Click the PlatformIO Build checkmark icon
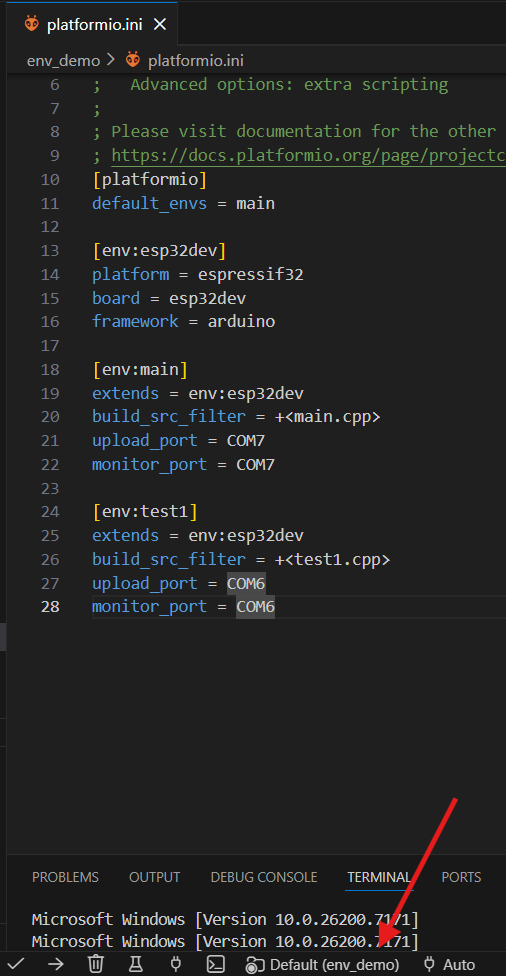Screen dimensions: 506x976 pos(16,964)
